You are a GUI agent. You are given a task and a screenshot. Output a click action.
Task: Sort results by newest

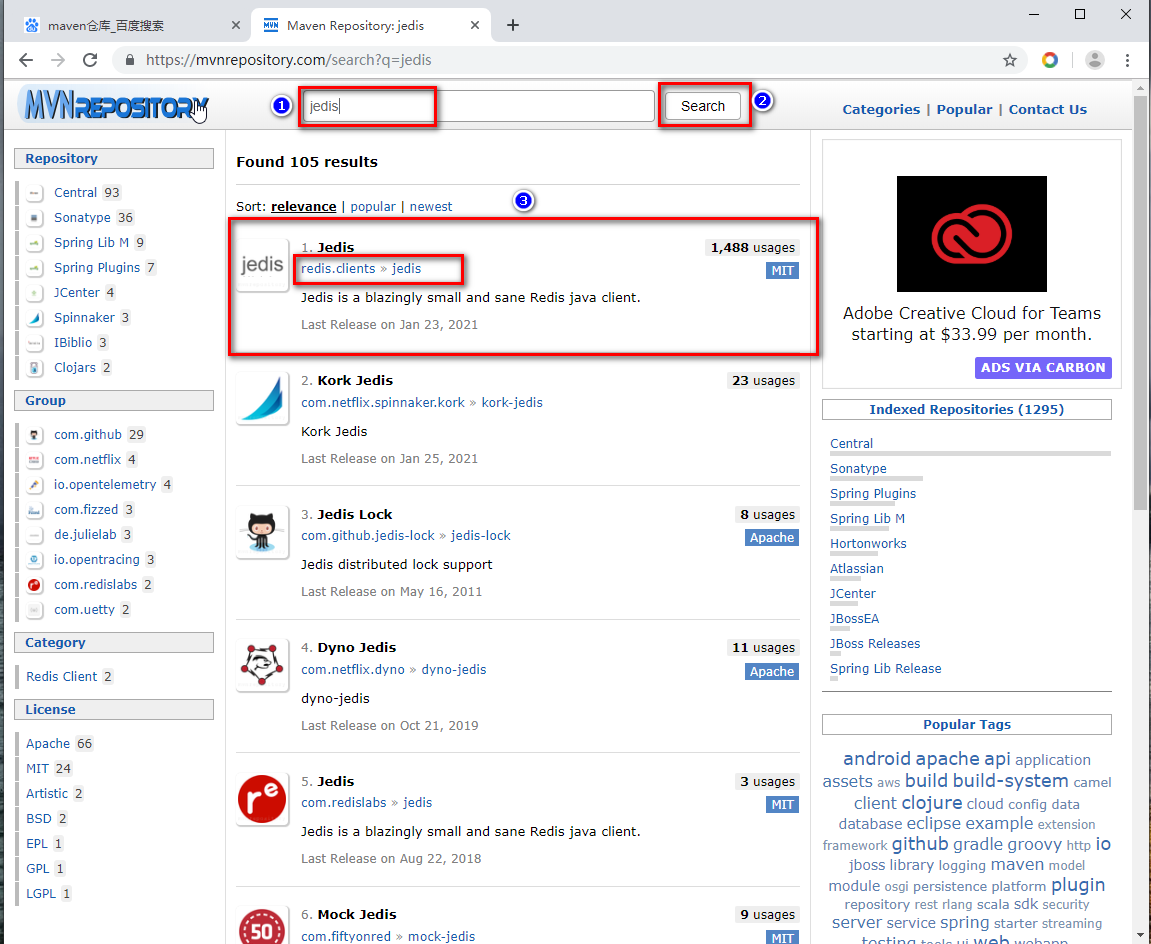(x=430, y=206)
